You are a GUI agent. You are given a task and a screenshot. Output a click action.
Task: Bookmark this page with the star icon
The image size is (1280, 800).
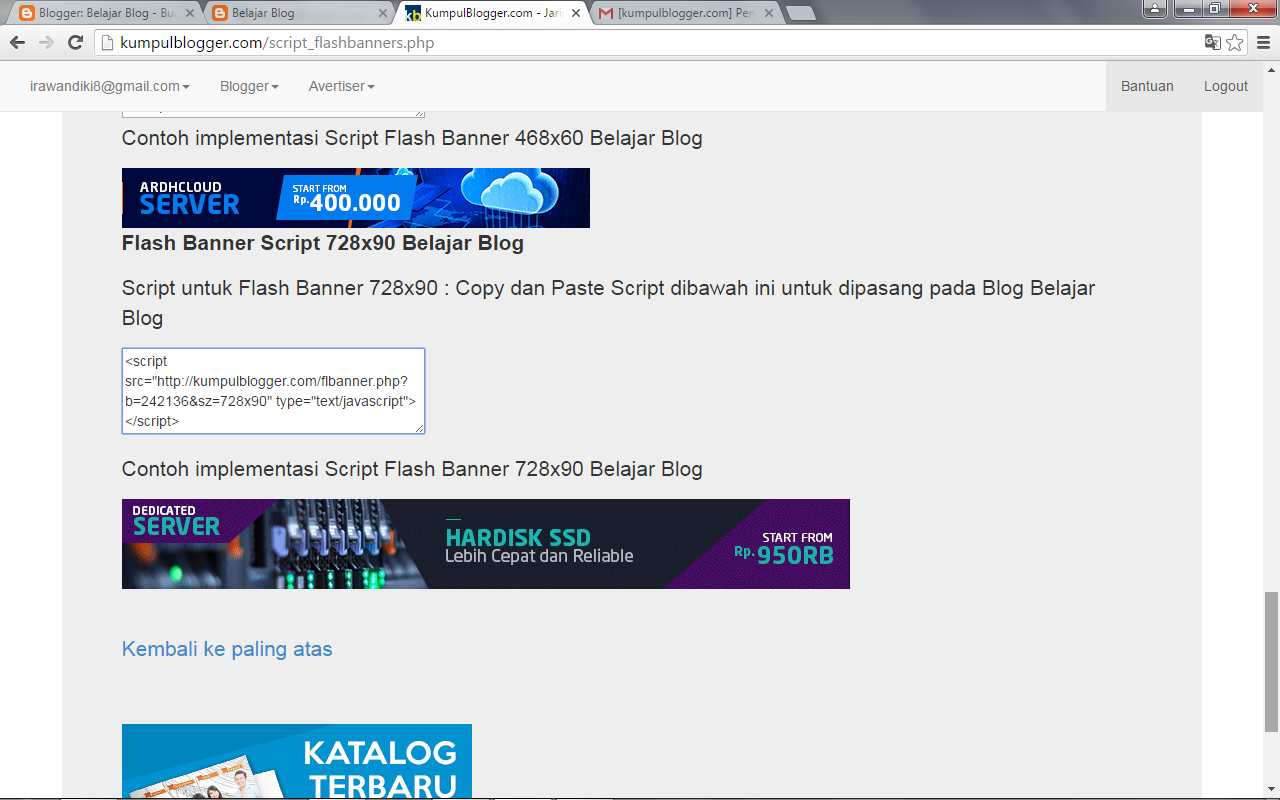point(1235,43)
